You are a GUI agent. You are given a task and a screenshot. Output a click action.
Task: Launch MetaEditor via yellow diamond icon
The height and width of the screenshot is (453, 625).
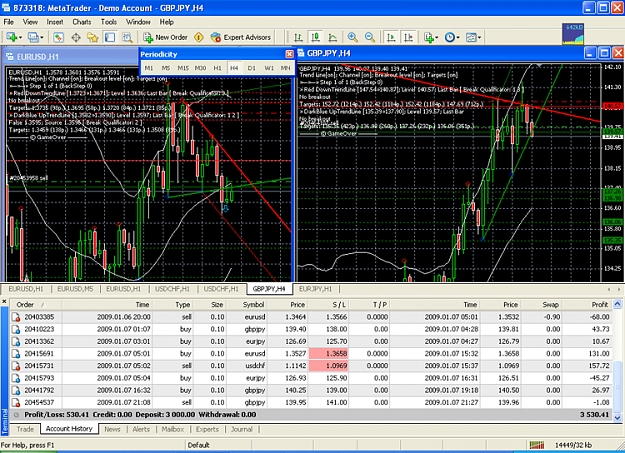point(199,37)
